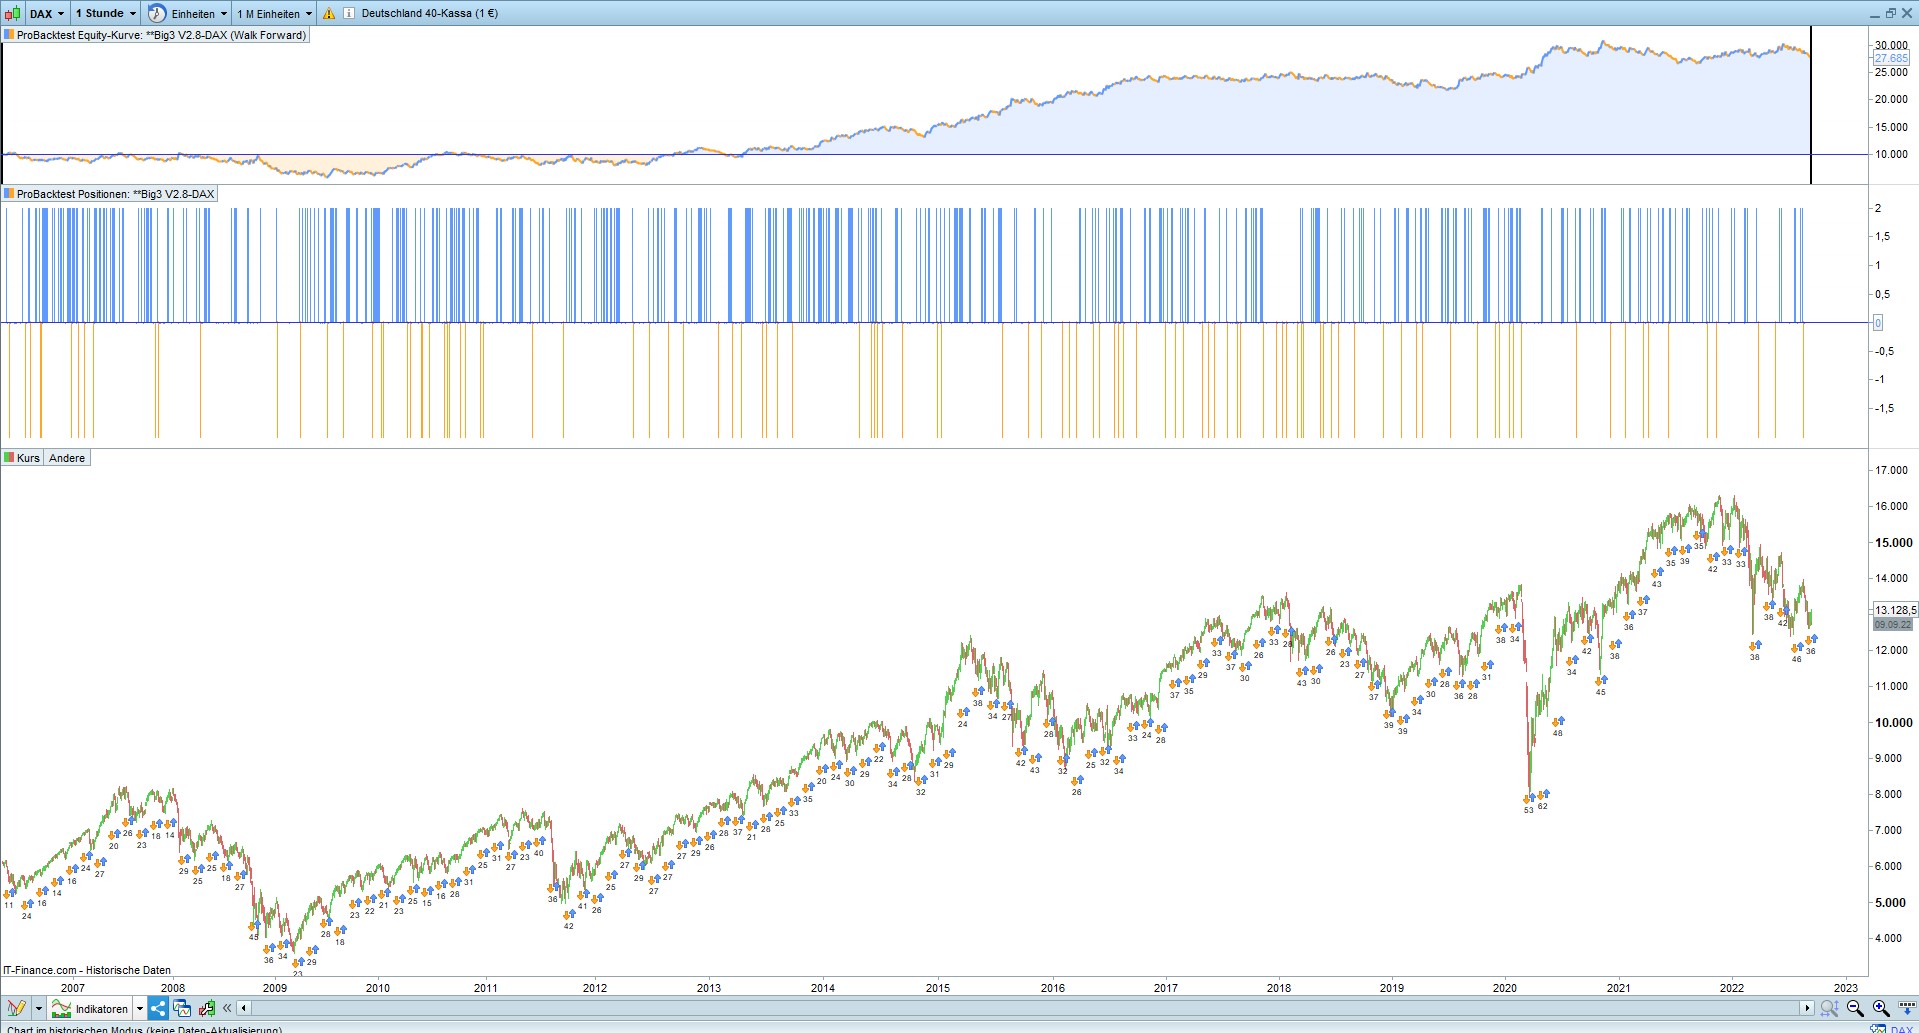Screen dimensions: 1919x1033
Task: Click the 10.000 price axis label
Action: click(x=1894, y=722)
